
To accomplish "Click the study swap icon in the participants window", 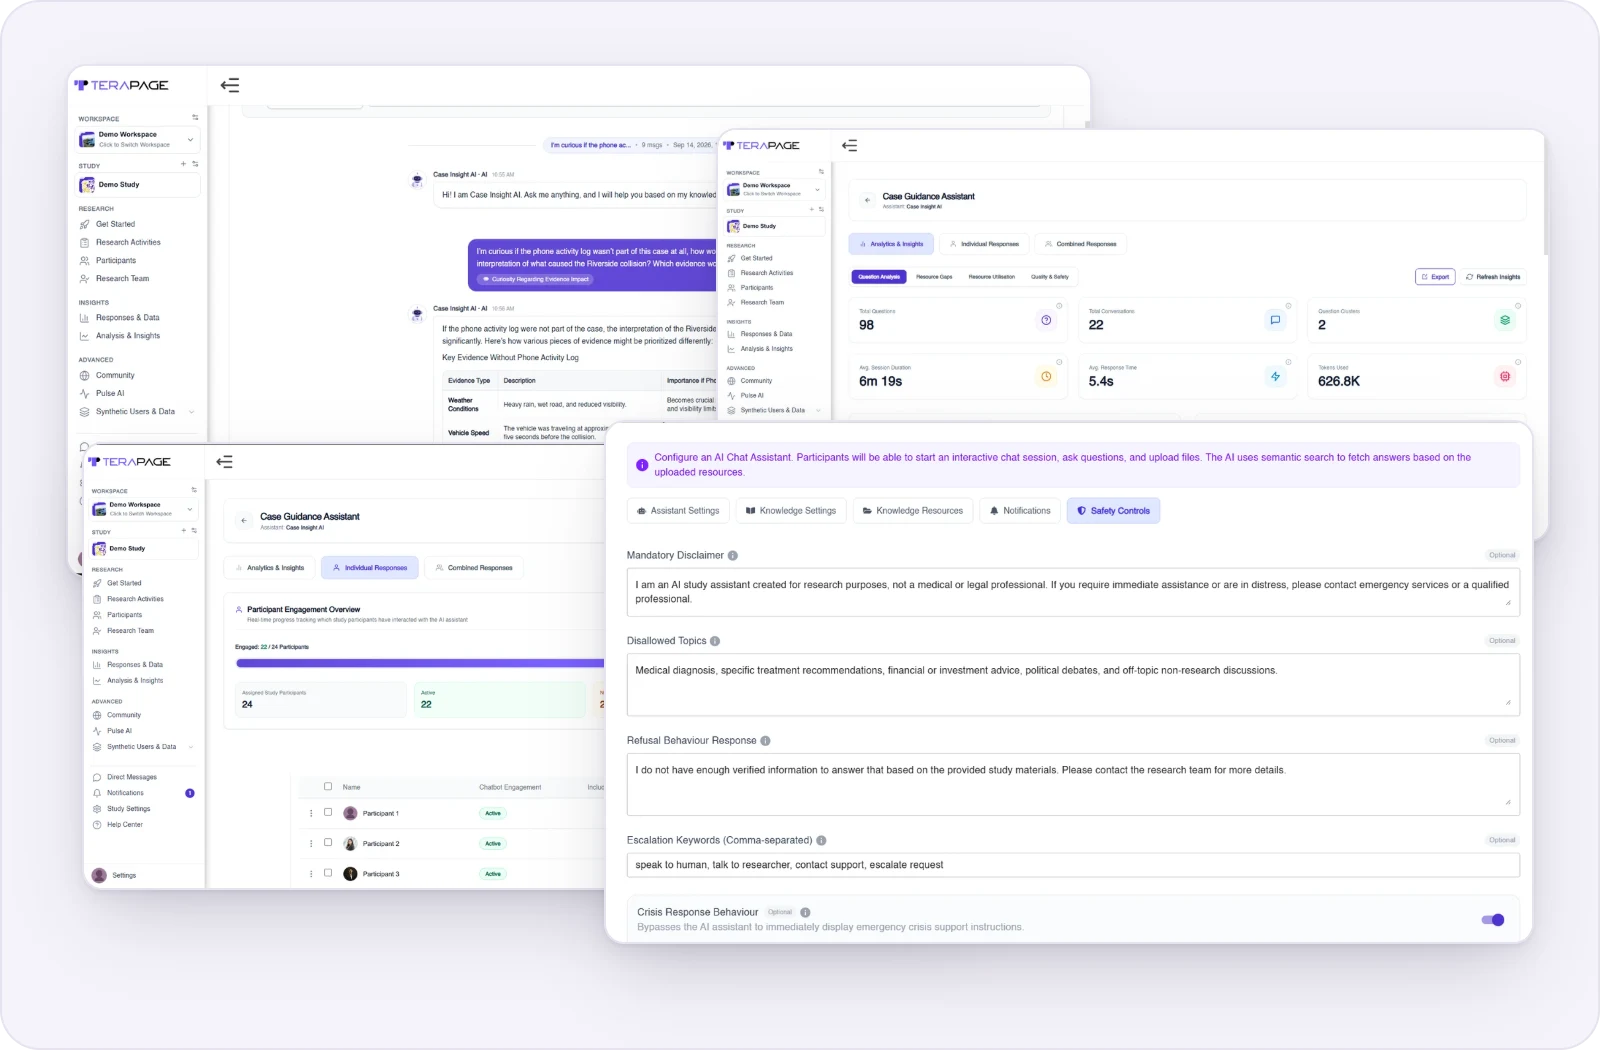I will [x=194, y=531].
